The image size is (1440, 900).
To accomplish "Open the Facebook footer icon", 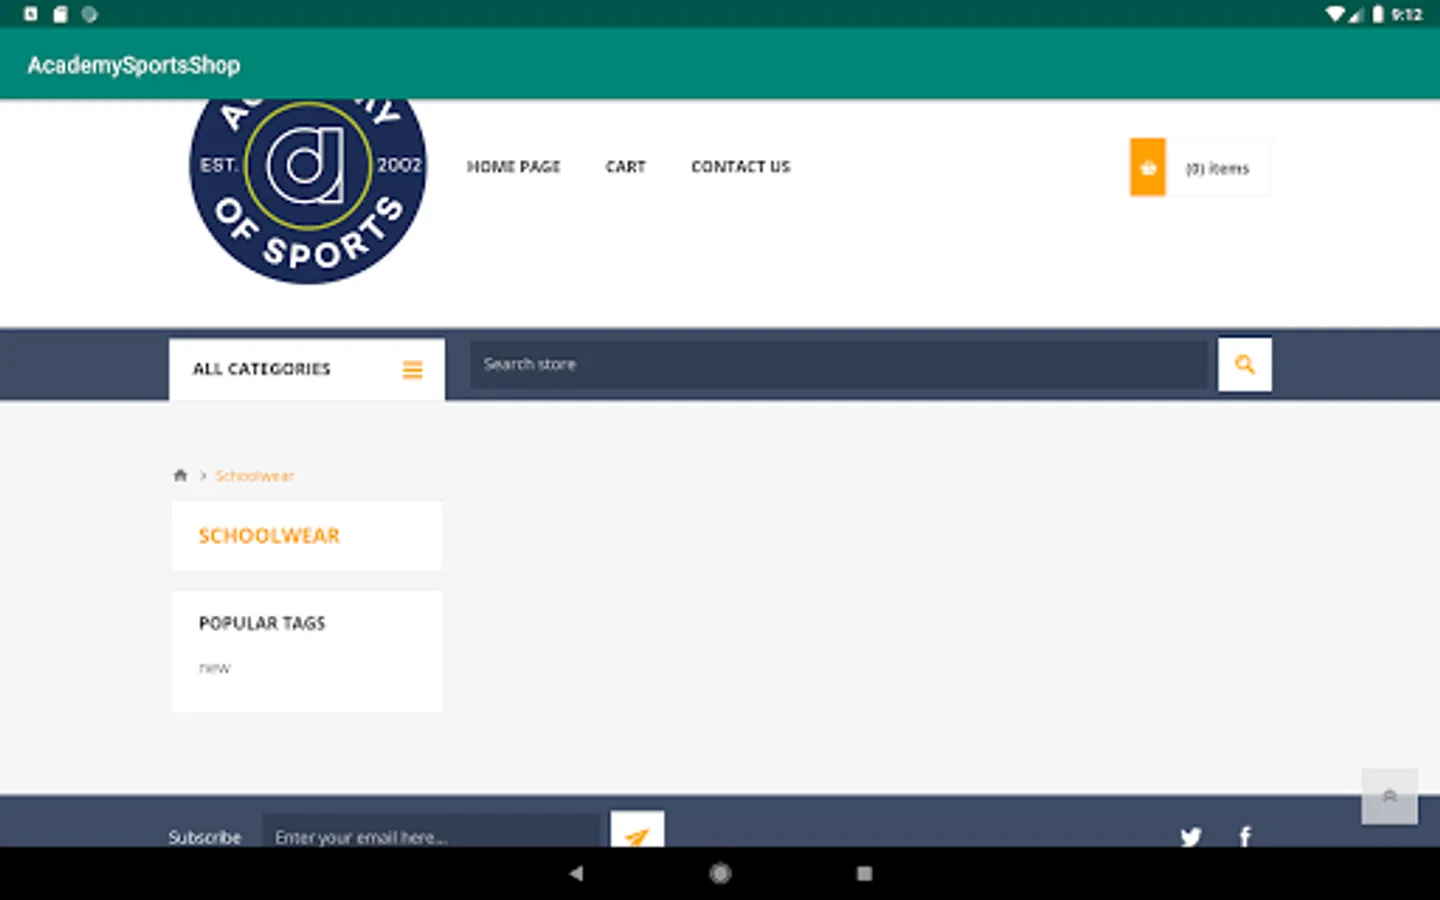I will [1245, 836].
